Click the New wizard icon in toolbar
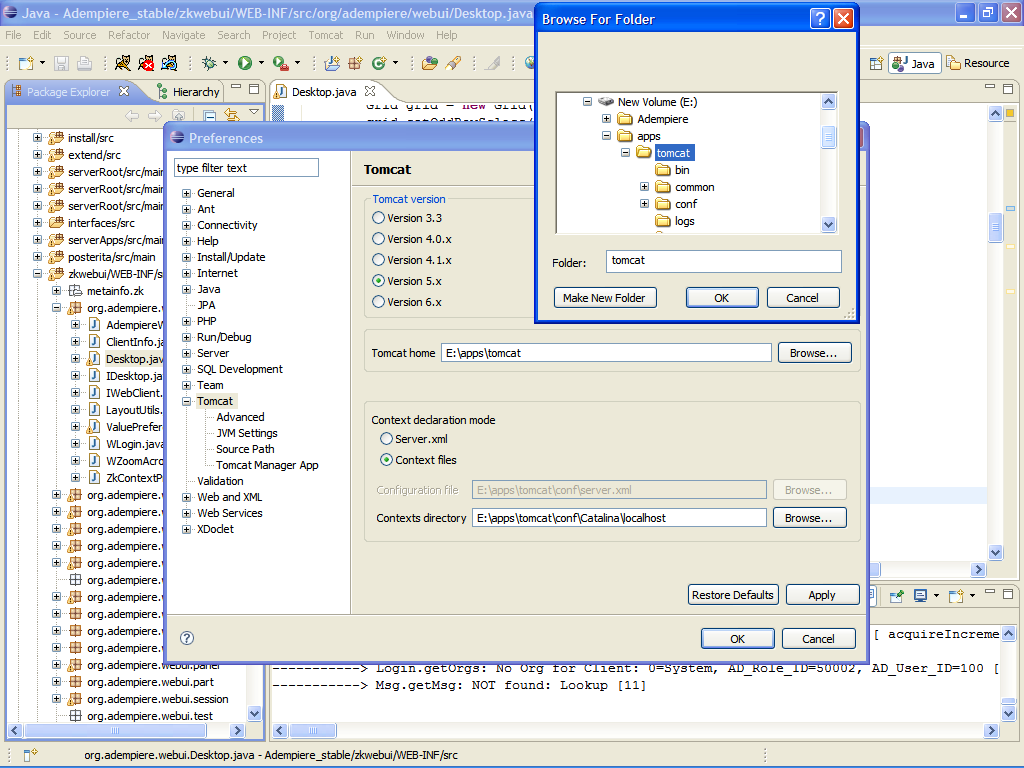This screenshot has height=768, width=1024. (26, 63)
